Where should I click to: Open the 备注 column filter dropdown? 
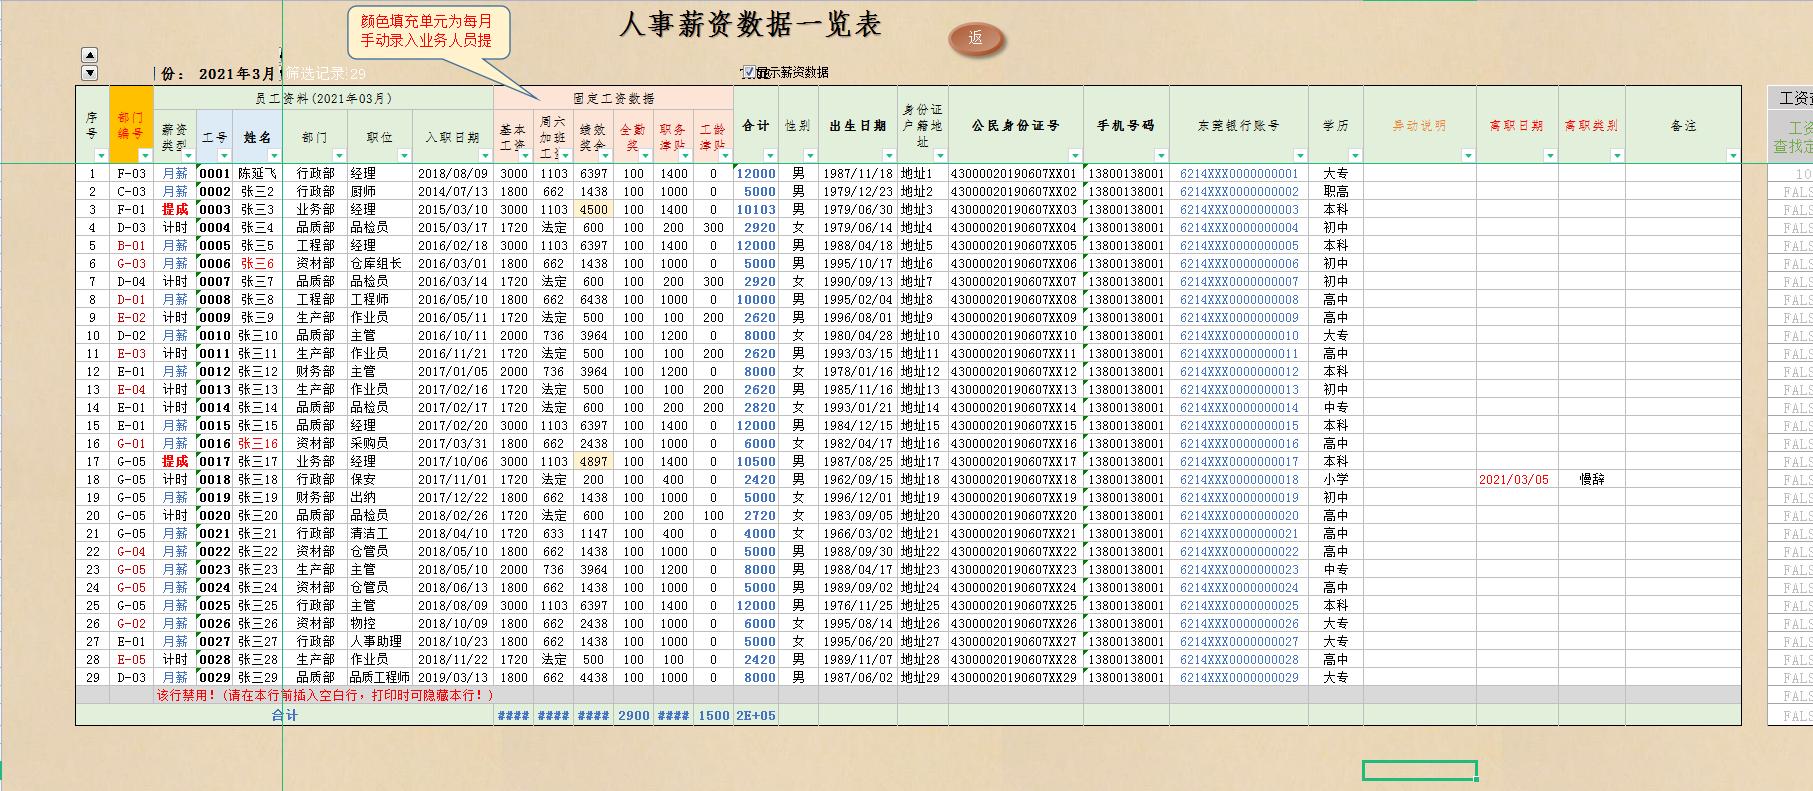[x=1733, y=155]
